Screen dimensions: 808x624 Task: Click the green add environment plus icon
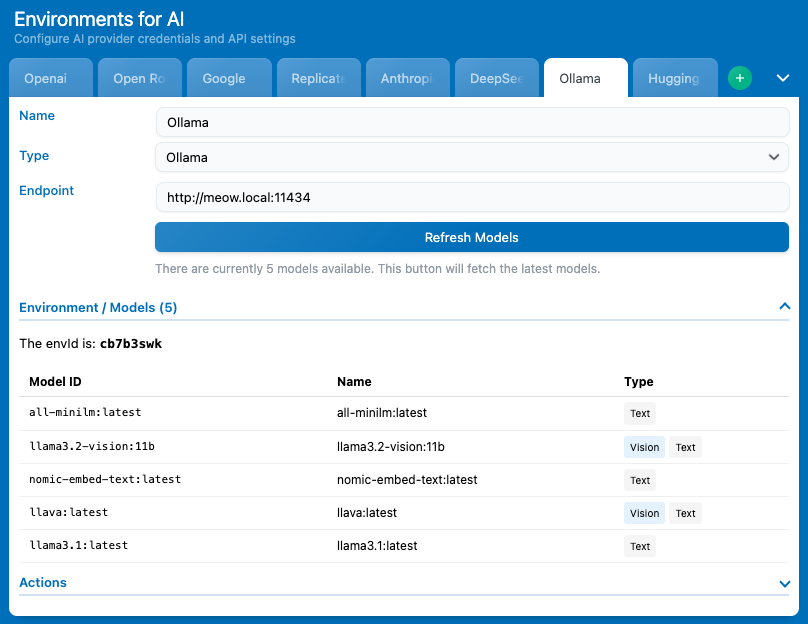pos(739,78)
